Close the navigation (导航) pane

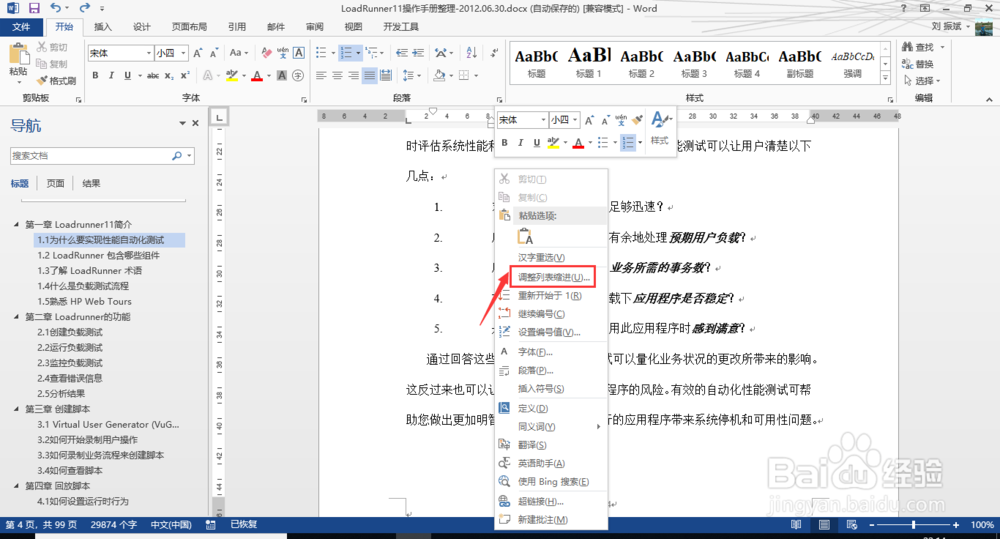196,123
